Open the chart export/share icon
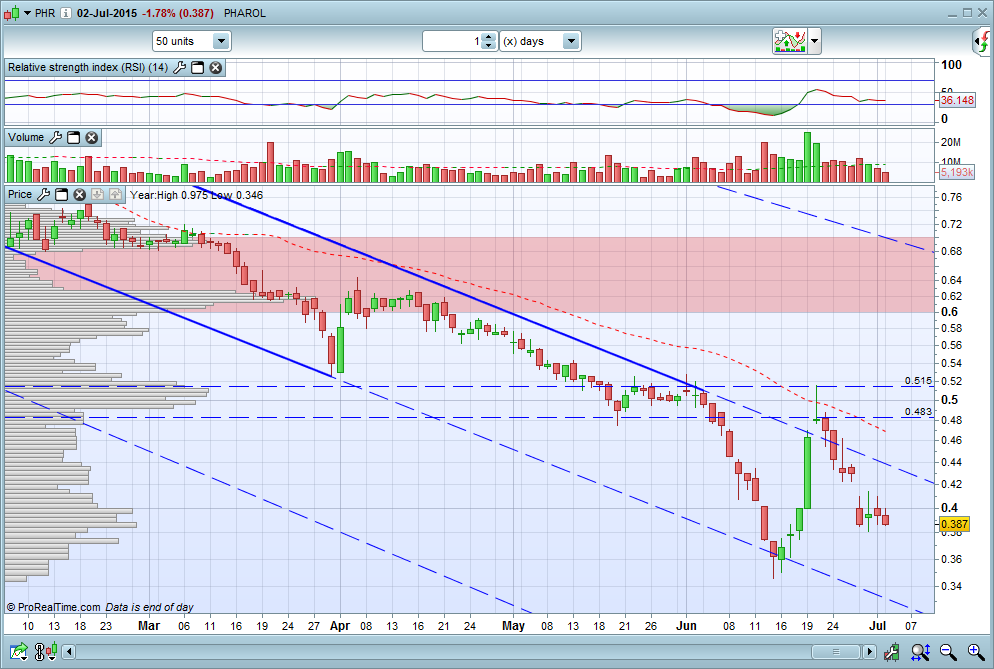 click(x=19, y=651)
